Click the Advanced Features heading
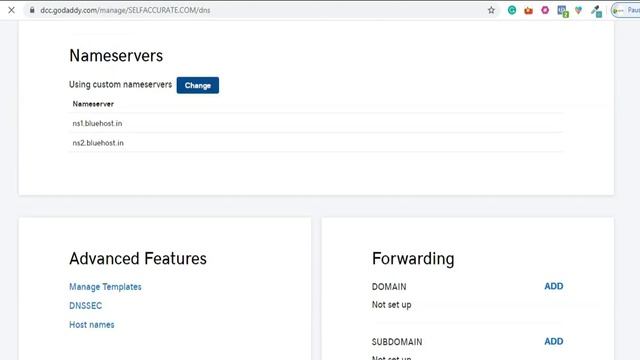This screenshot has height=360, width=640. [138, 258]
